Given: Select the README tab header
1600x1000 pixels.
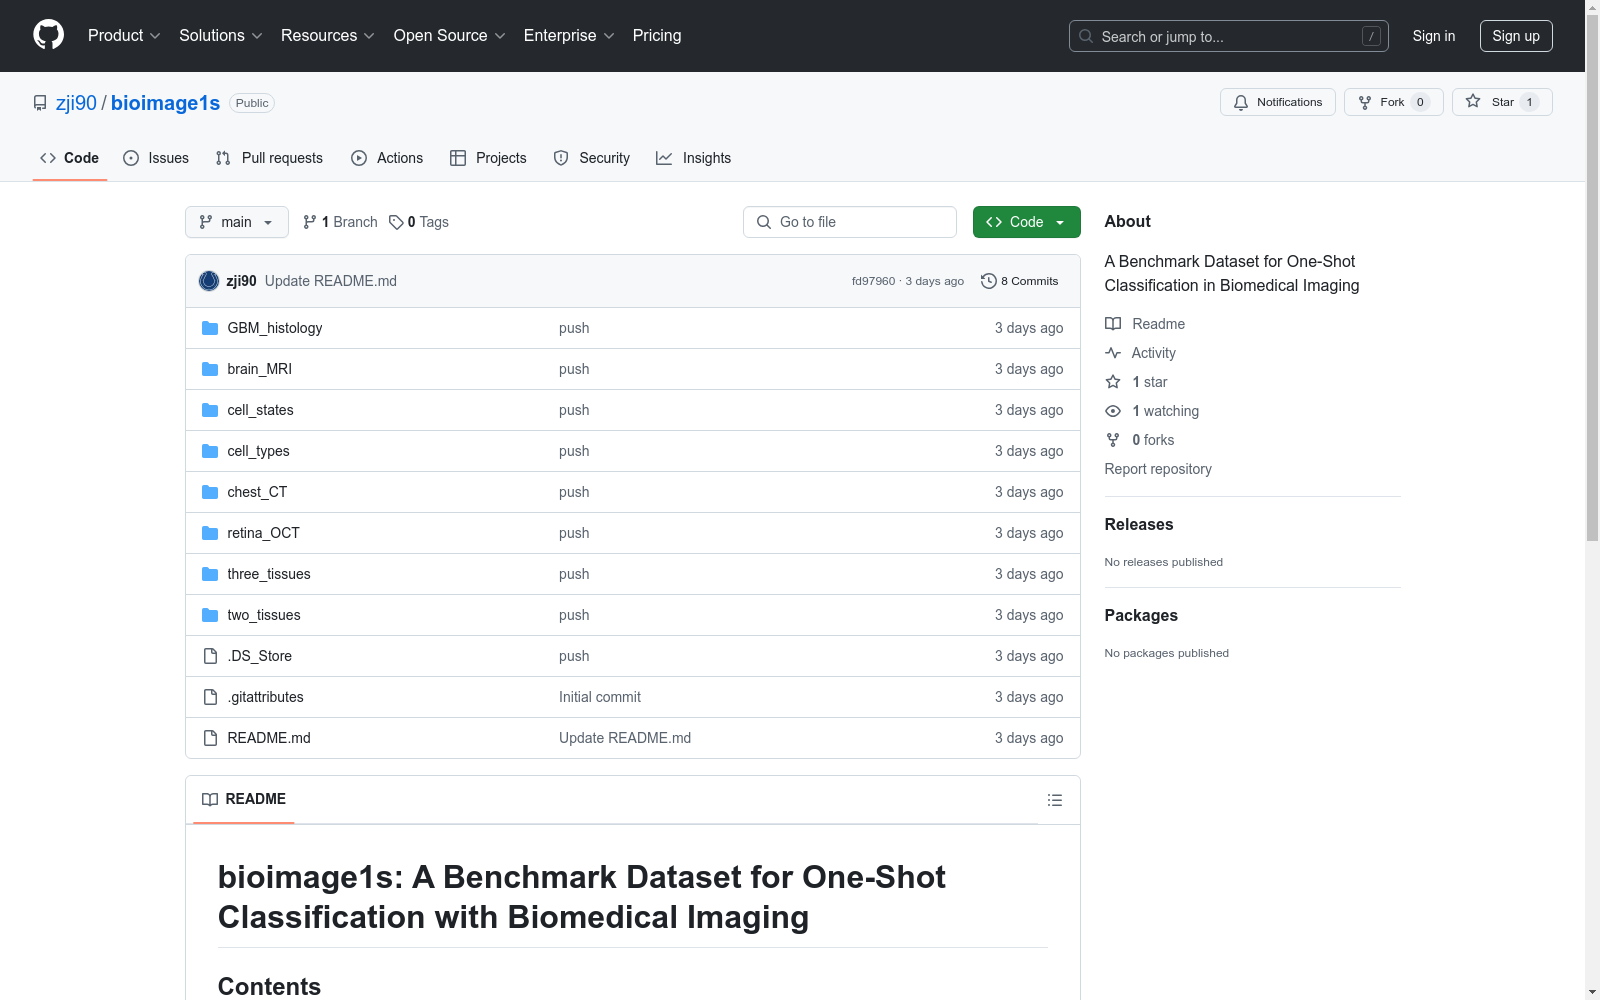Looking at the screenshot, I should point(244,799).
